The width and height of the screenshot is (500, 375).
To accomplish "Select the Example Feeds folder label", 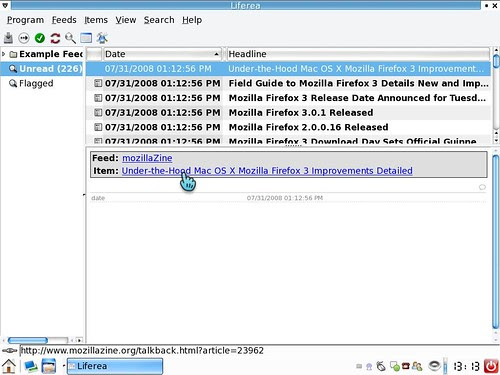I will click(51, 54).
